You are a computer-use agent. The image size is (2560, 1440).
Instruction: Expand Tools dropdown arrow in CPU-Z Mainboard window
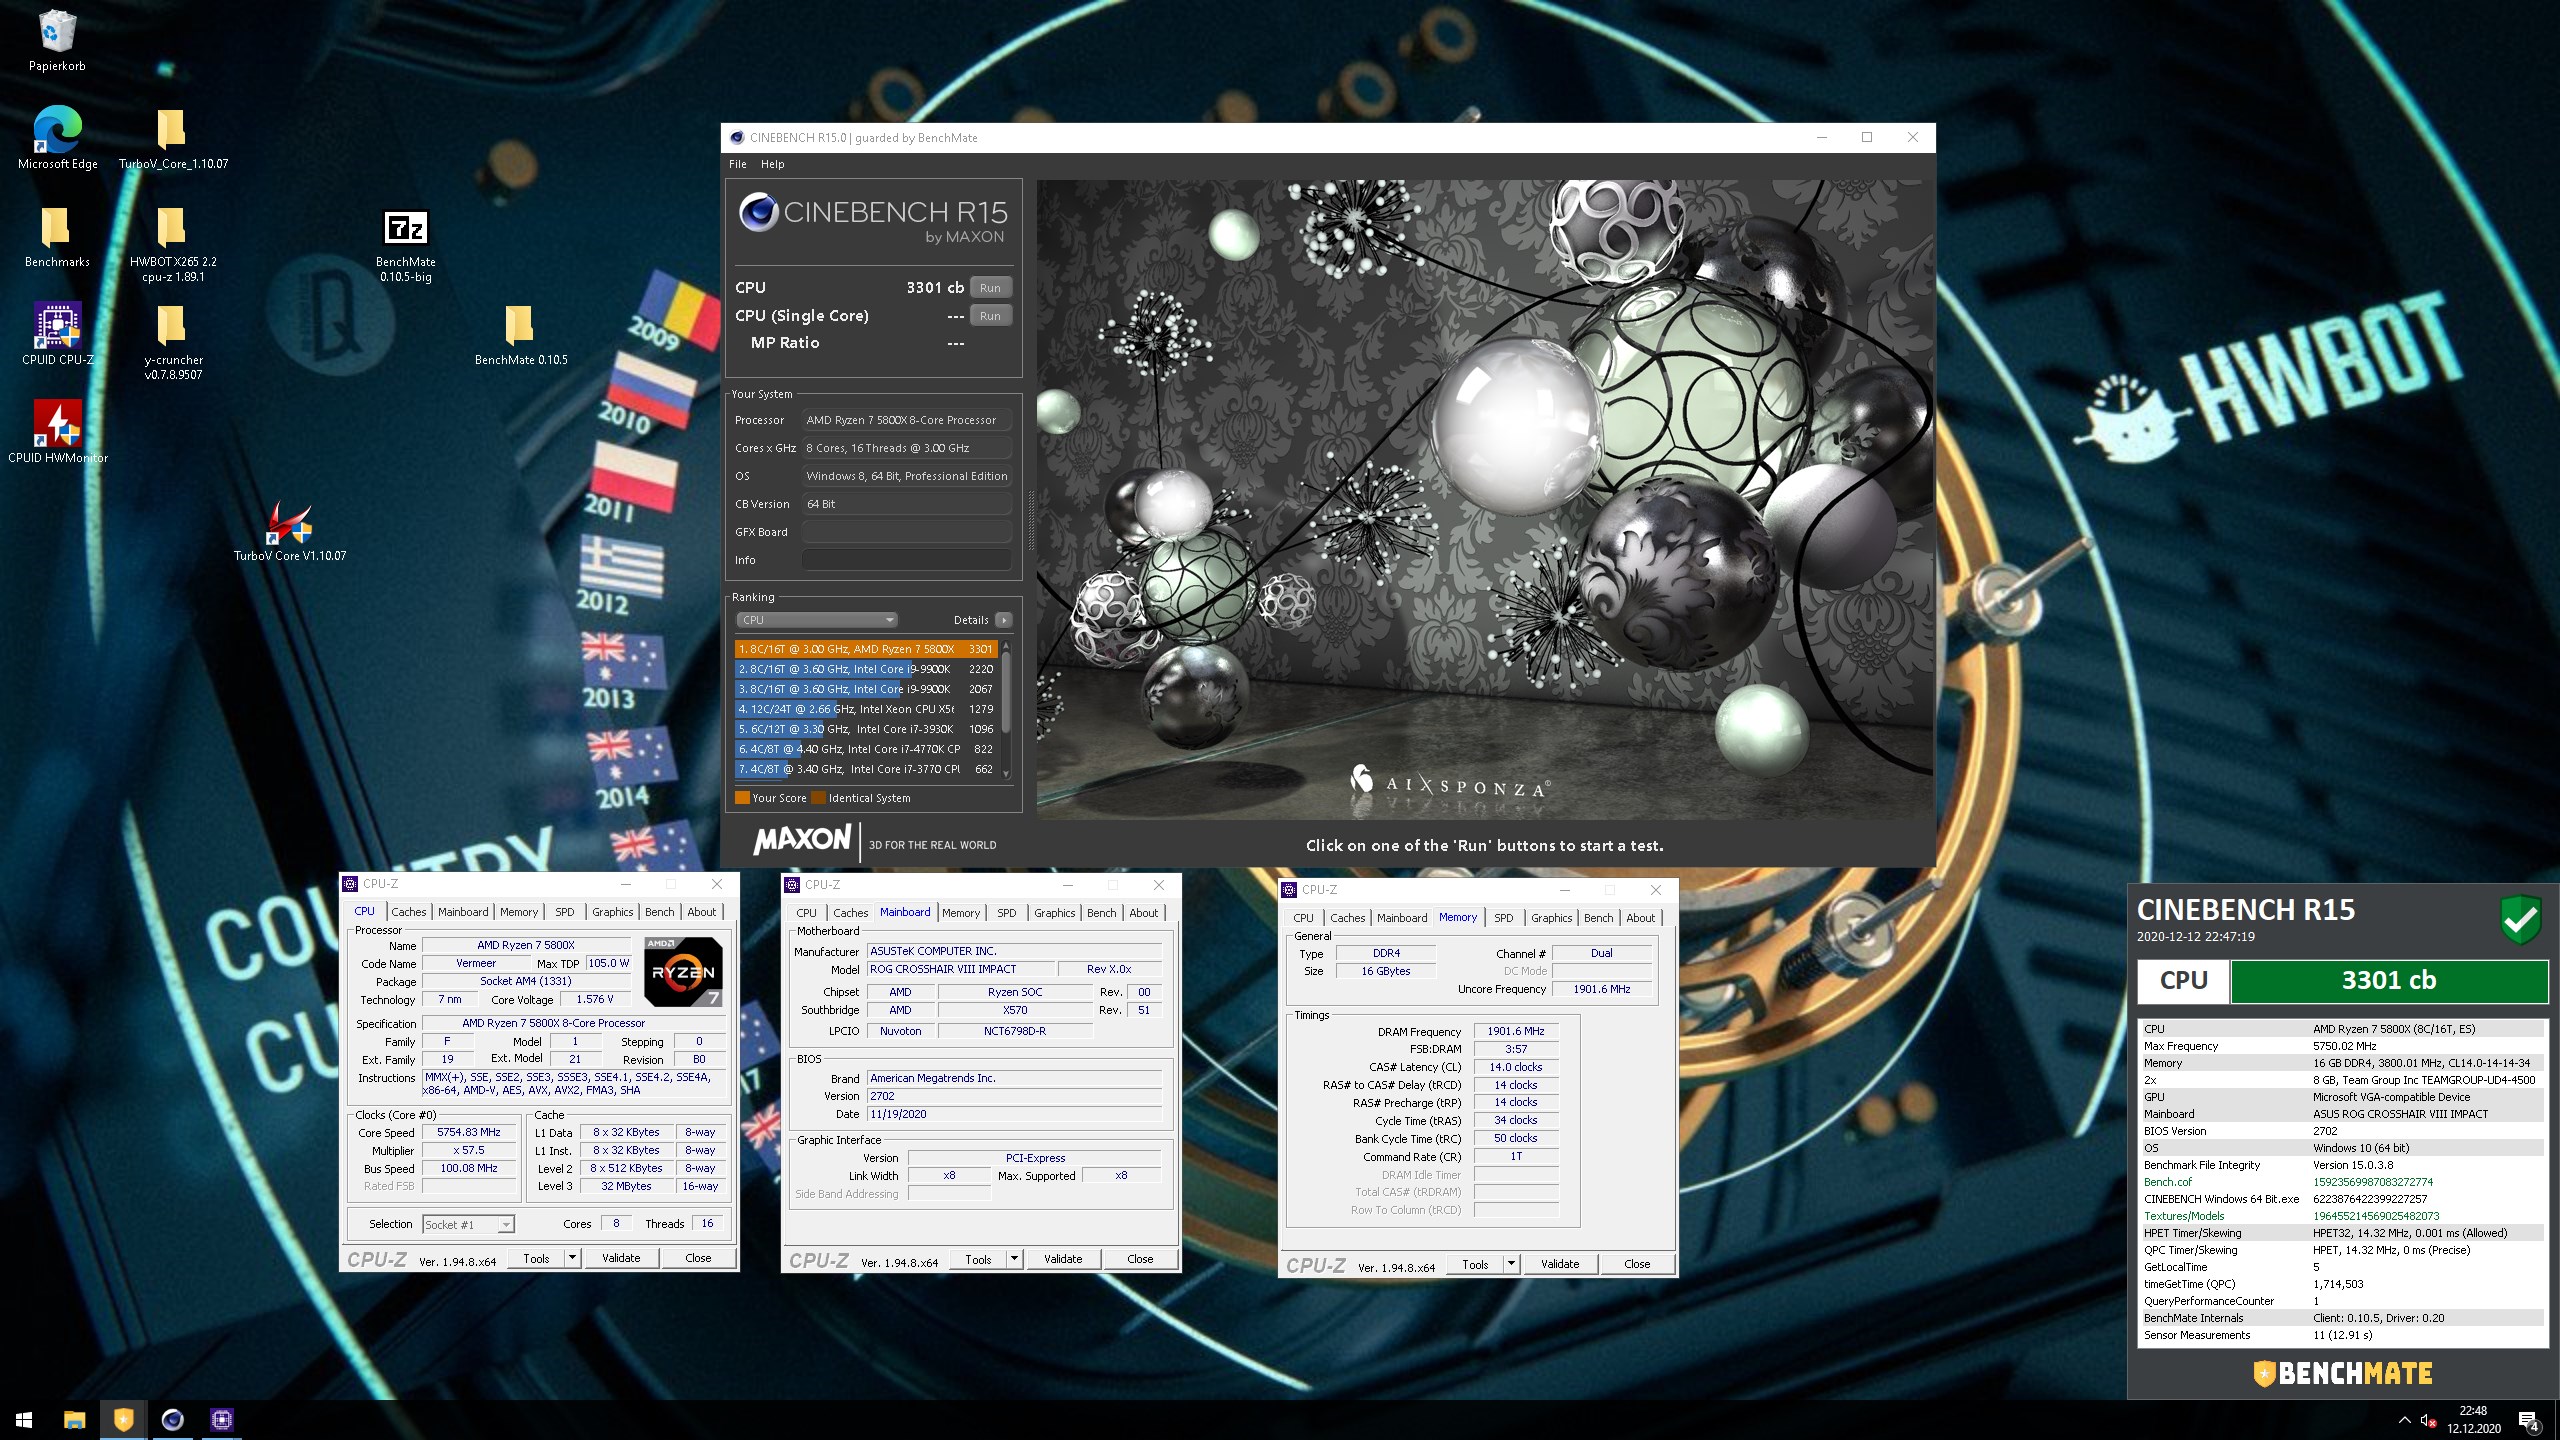[x=1014, y=1259]
